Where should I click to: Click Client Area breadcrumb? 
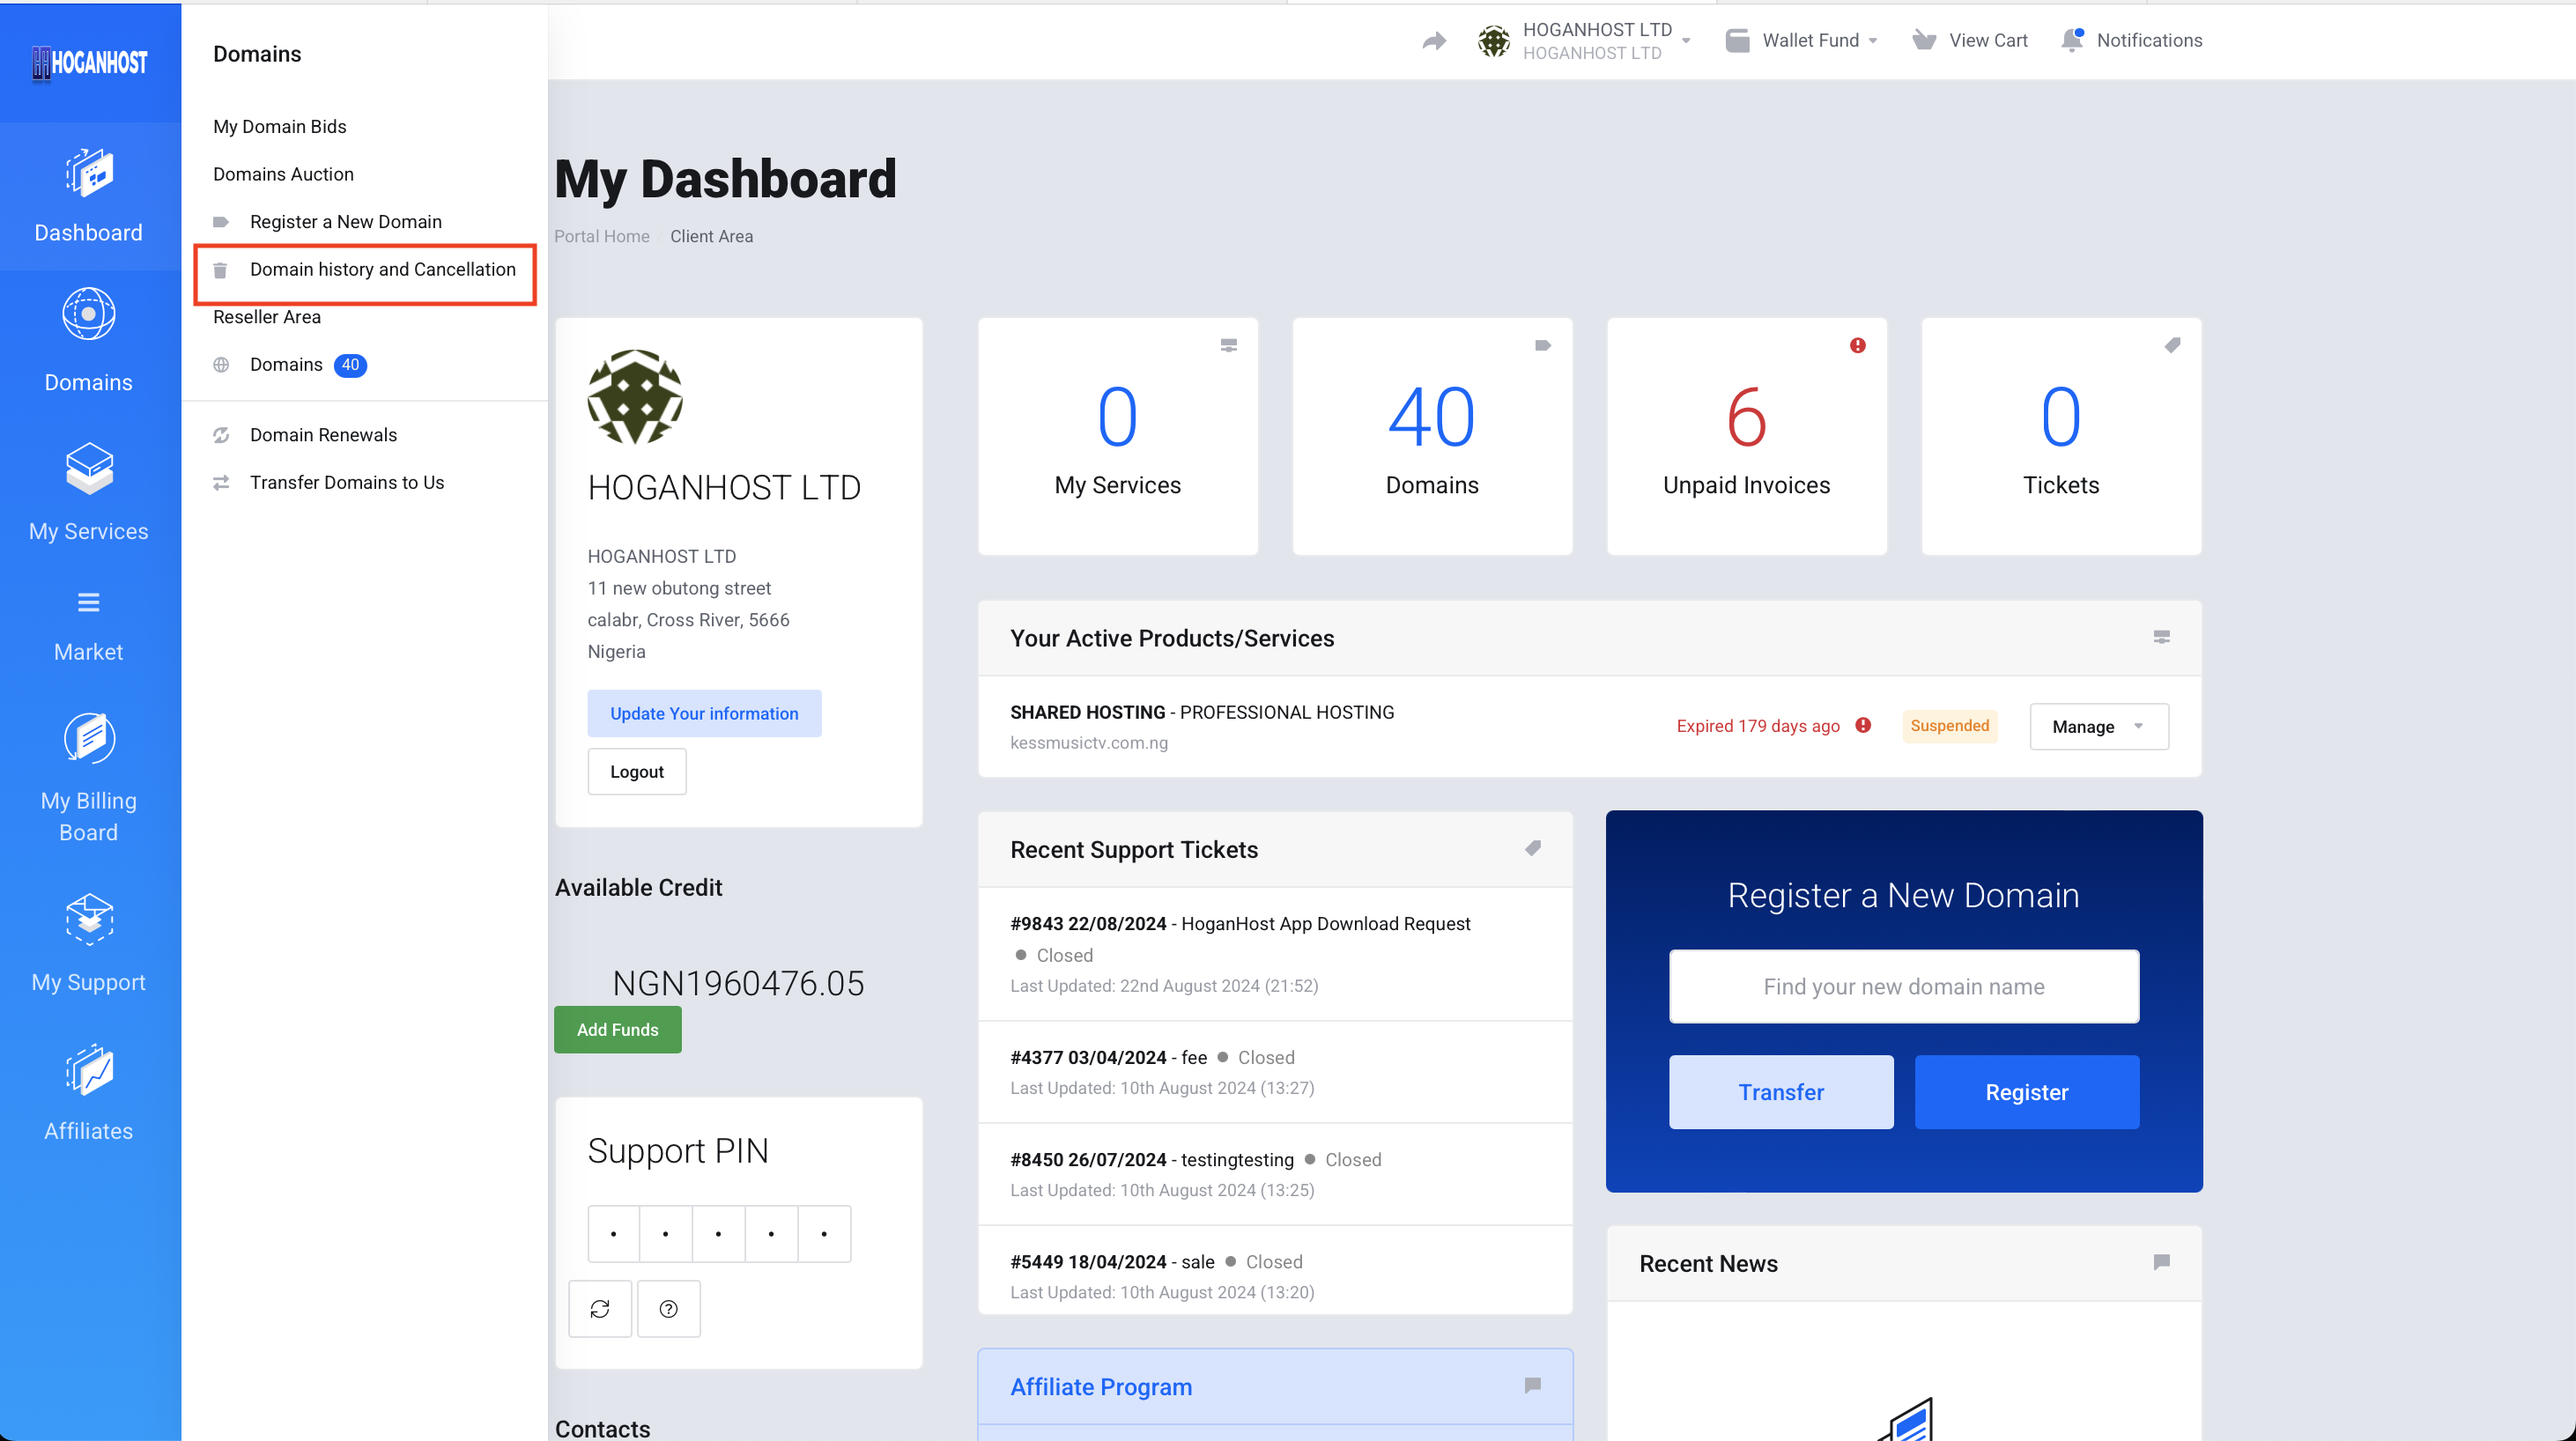tap(711, 236)
